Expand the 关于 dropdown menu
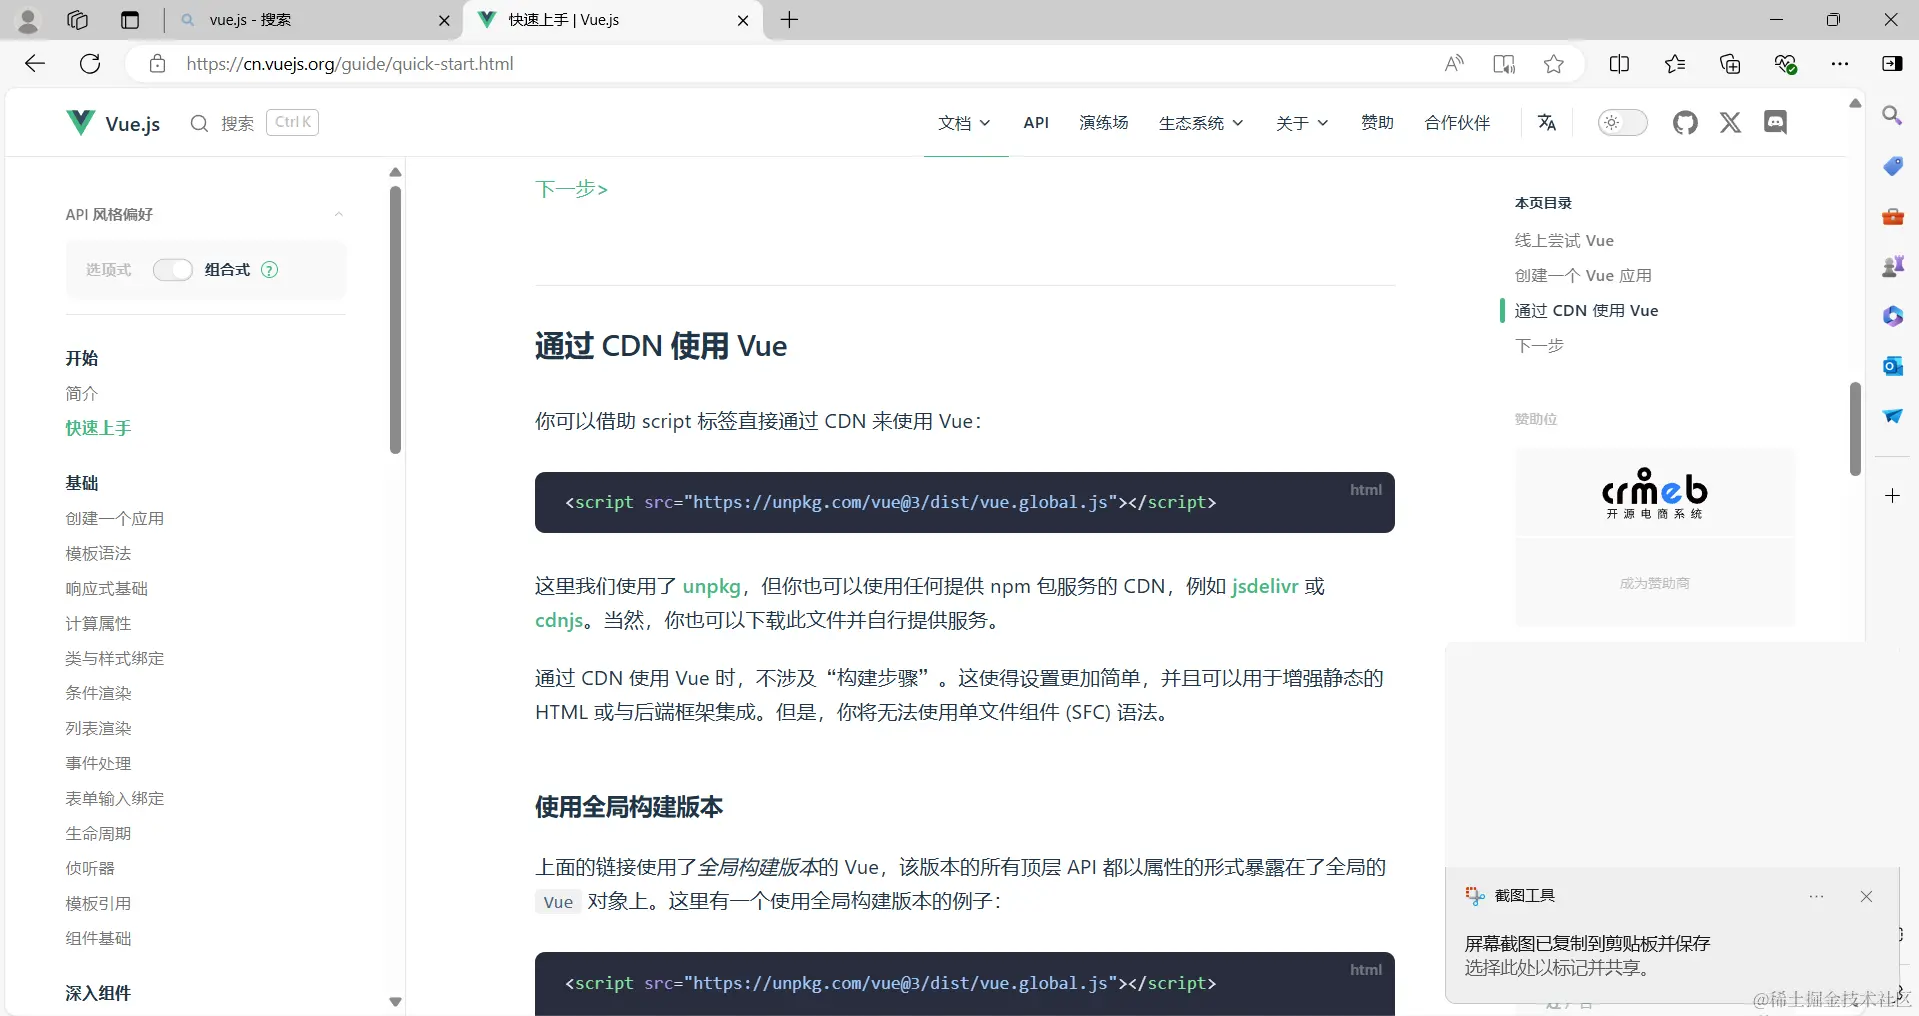1919x1016 pixels. pyautogui.click(x=1302, y=123)
